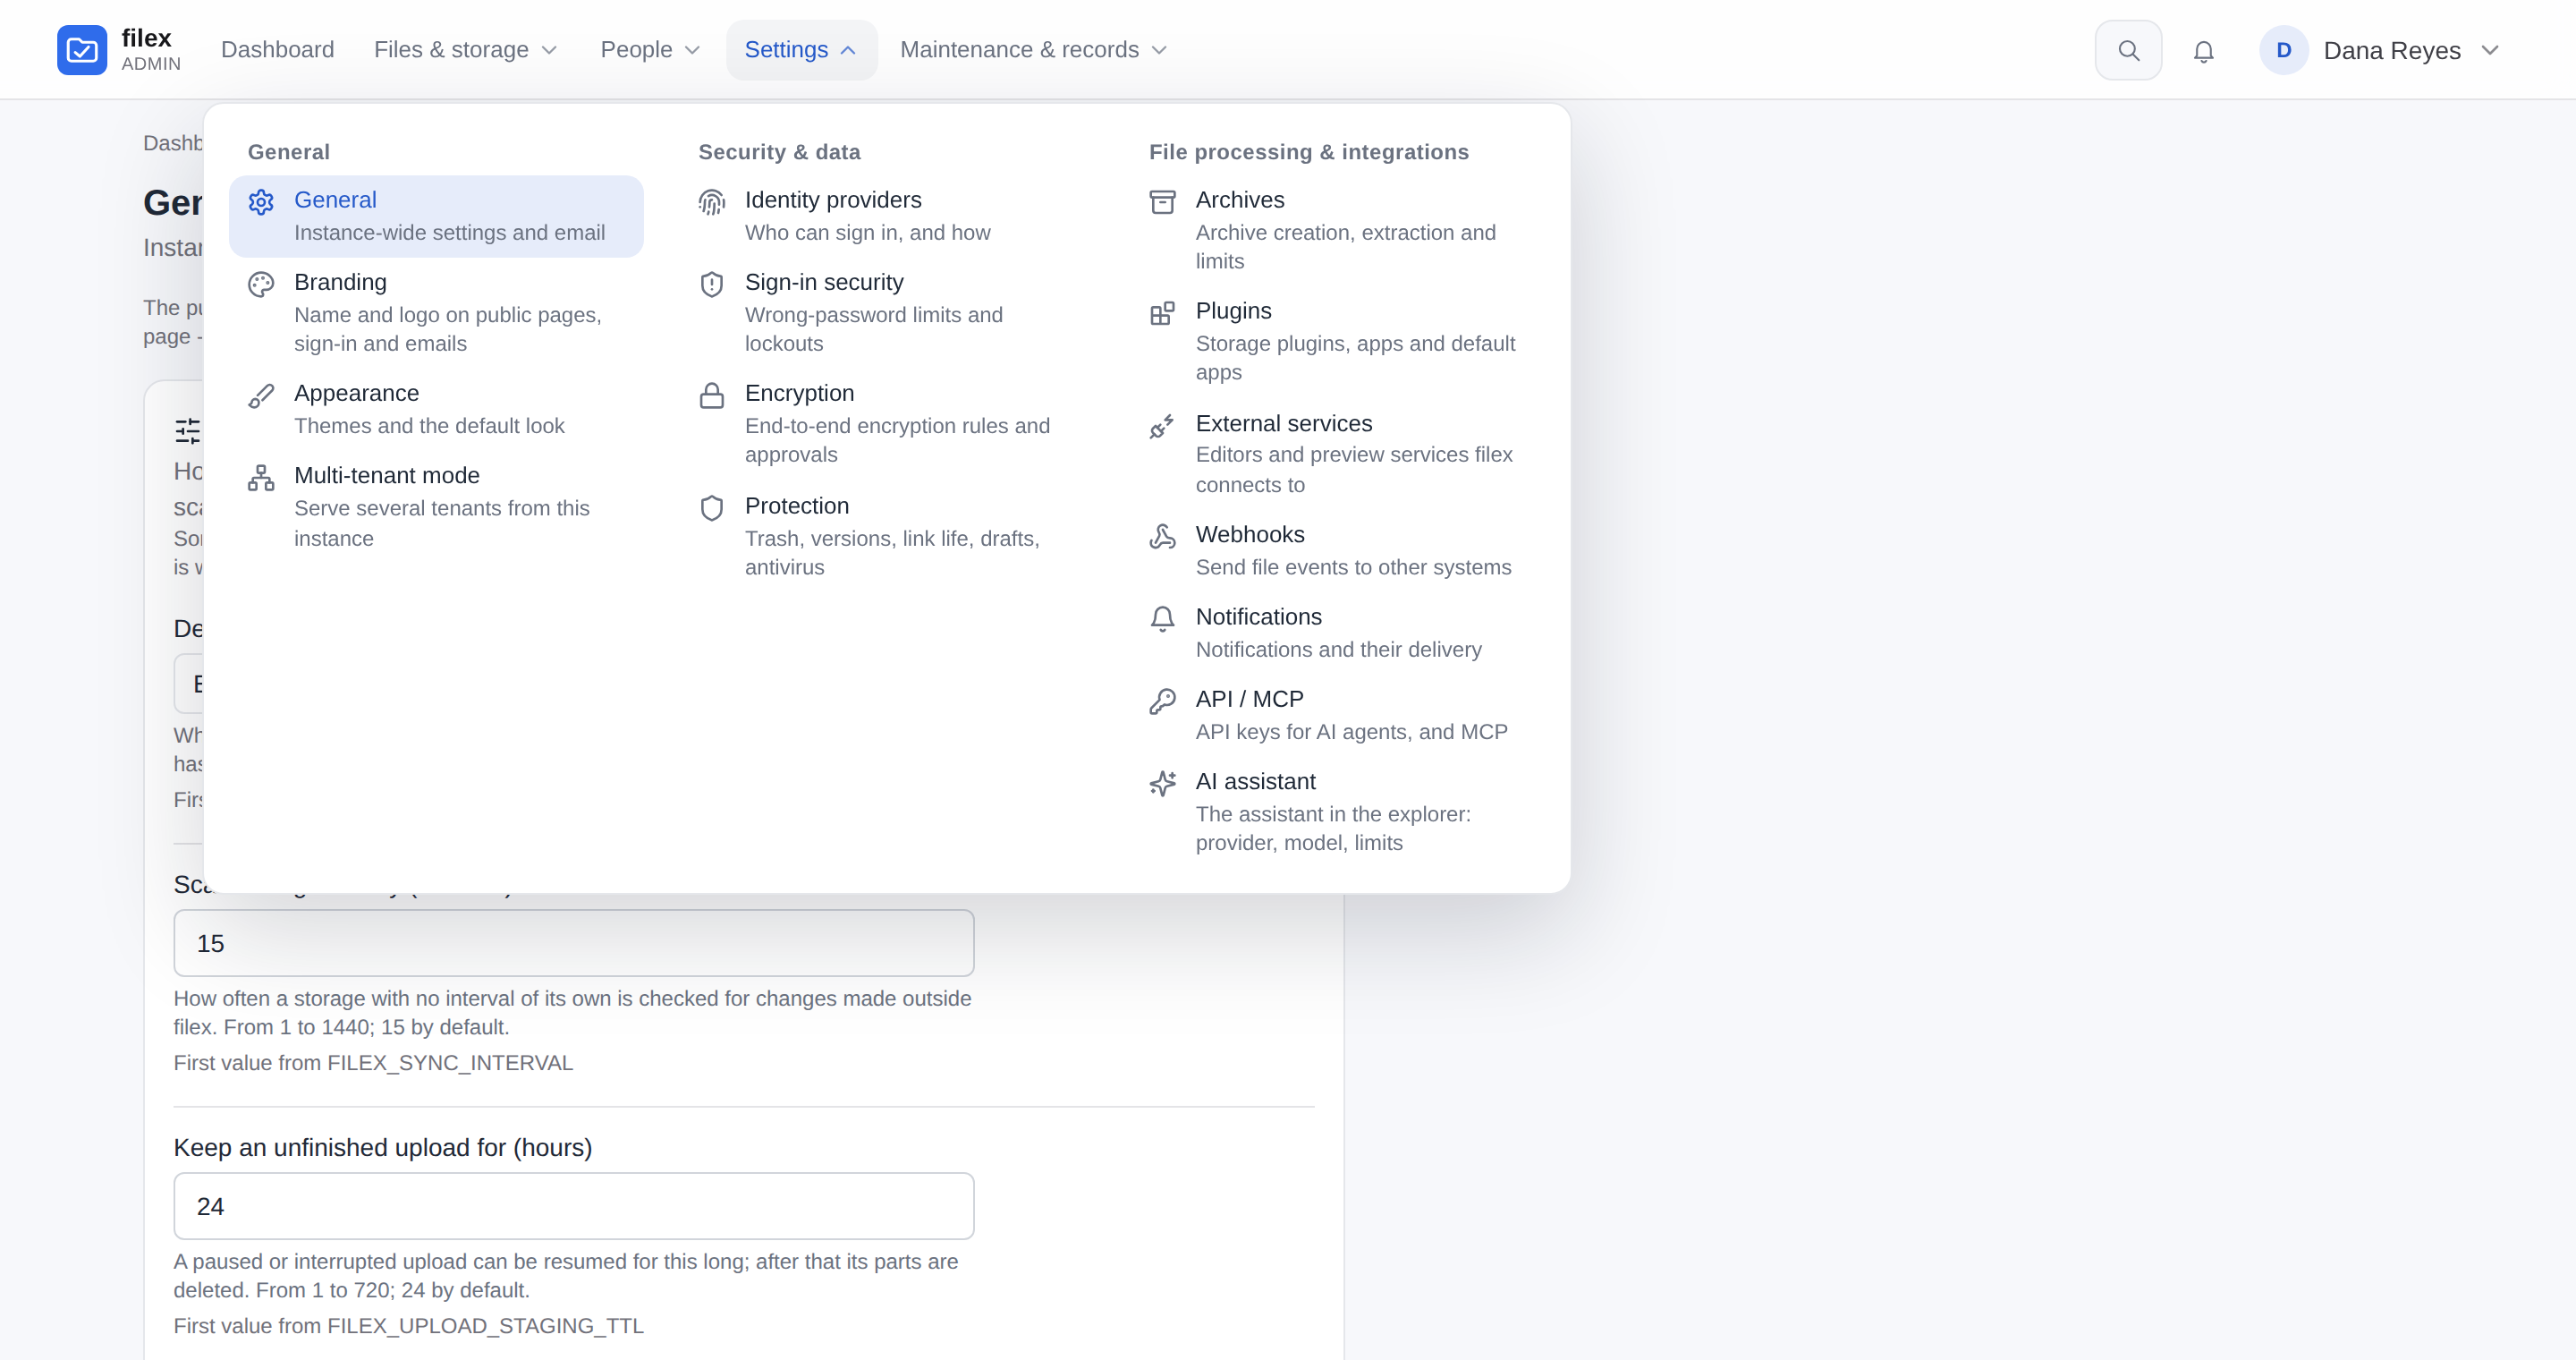Screen dimensions: 2576x1360
Task: Collapse the Settings menu
Action: coord(801,50)
